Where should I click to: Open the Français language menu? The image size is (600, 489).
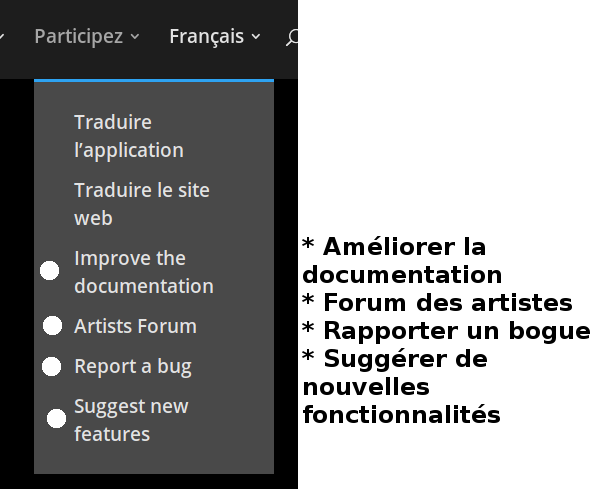click(x=206, y=36)
